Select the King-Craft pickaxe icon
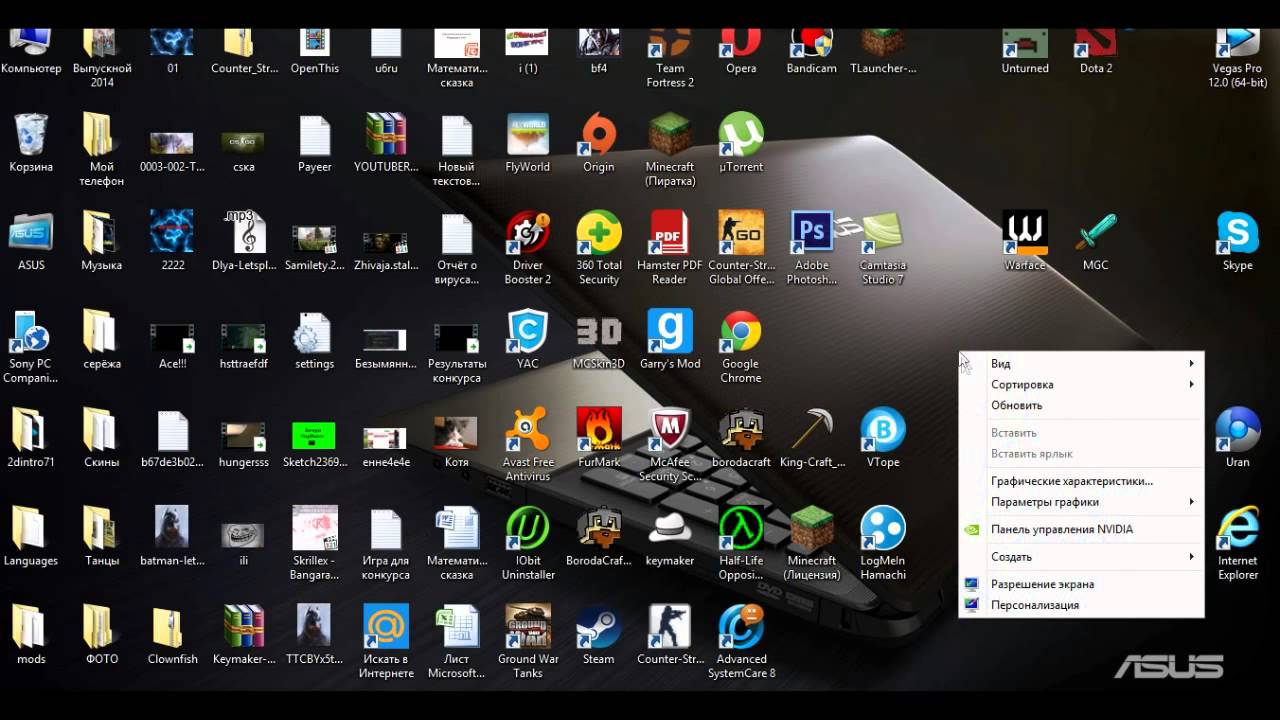 pos(812,437)
